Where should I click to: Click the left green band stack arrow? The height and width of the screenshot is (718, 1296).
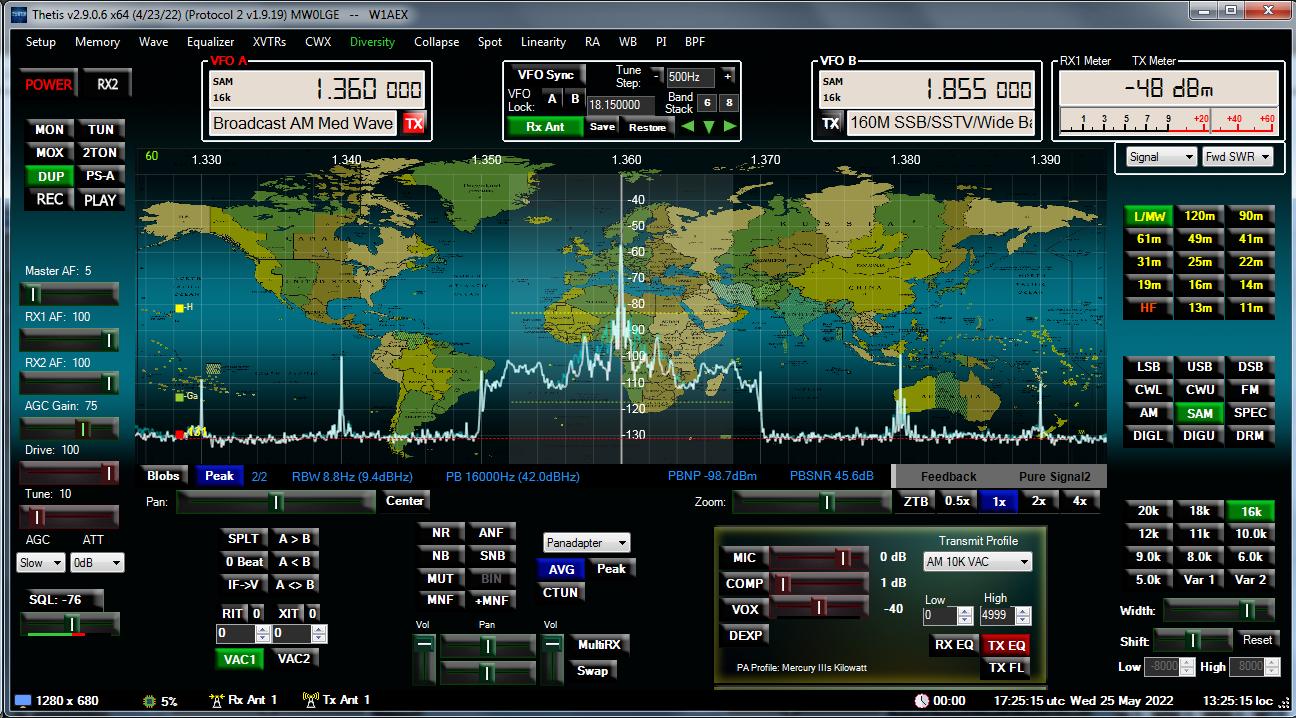pyautogui.click(x=687, y=127)
